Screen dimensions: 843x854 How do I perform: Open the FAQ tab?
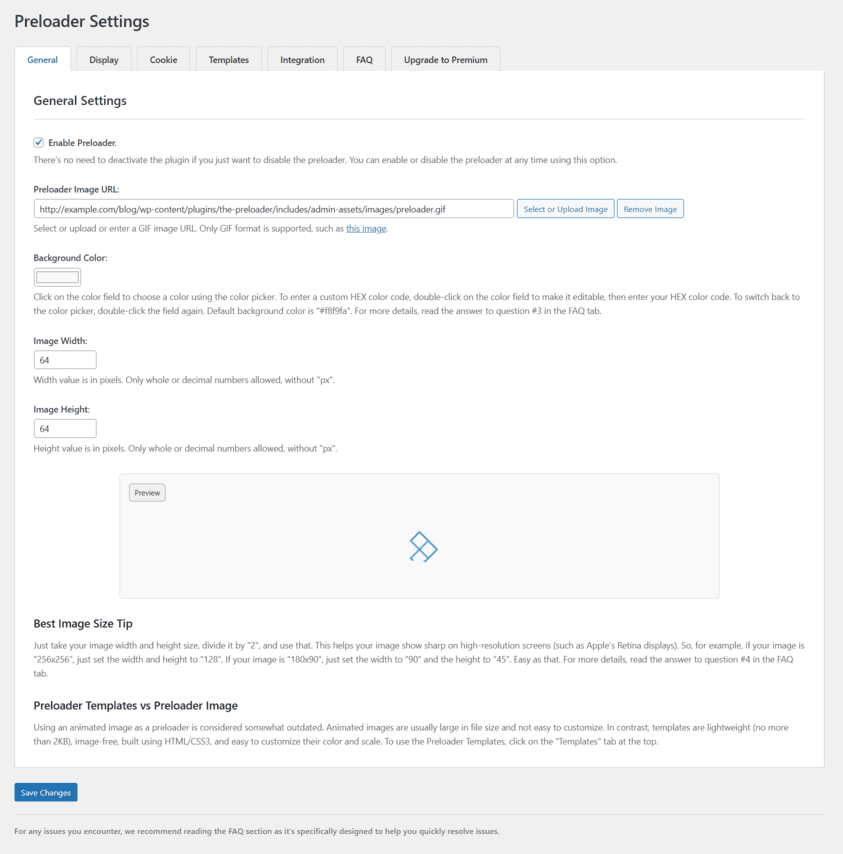364,60
